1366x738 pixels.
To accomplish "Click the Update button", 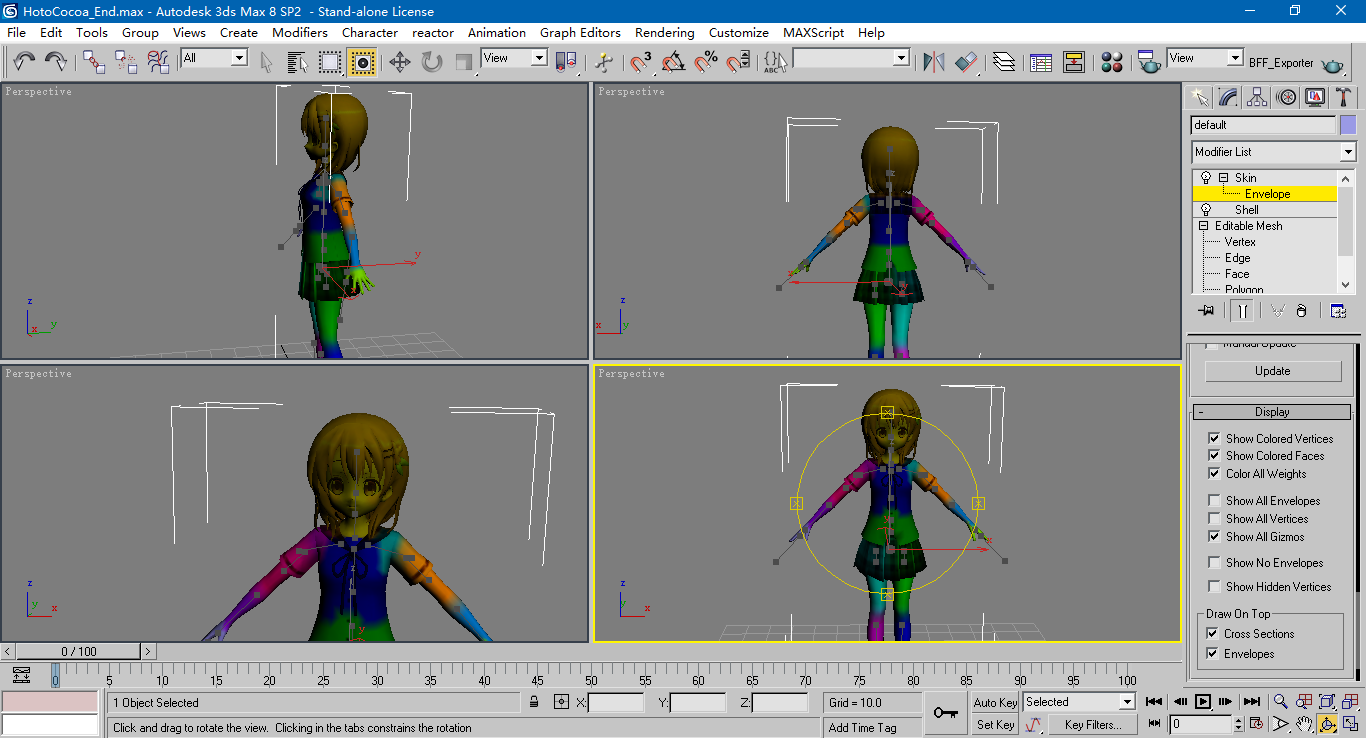I will click(1272, 371).
